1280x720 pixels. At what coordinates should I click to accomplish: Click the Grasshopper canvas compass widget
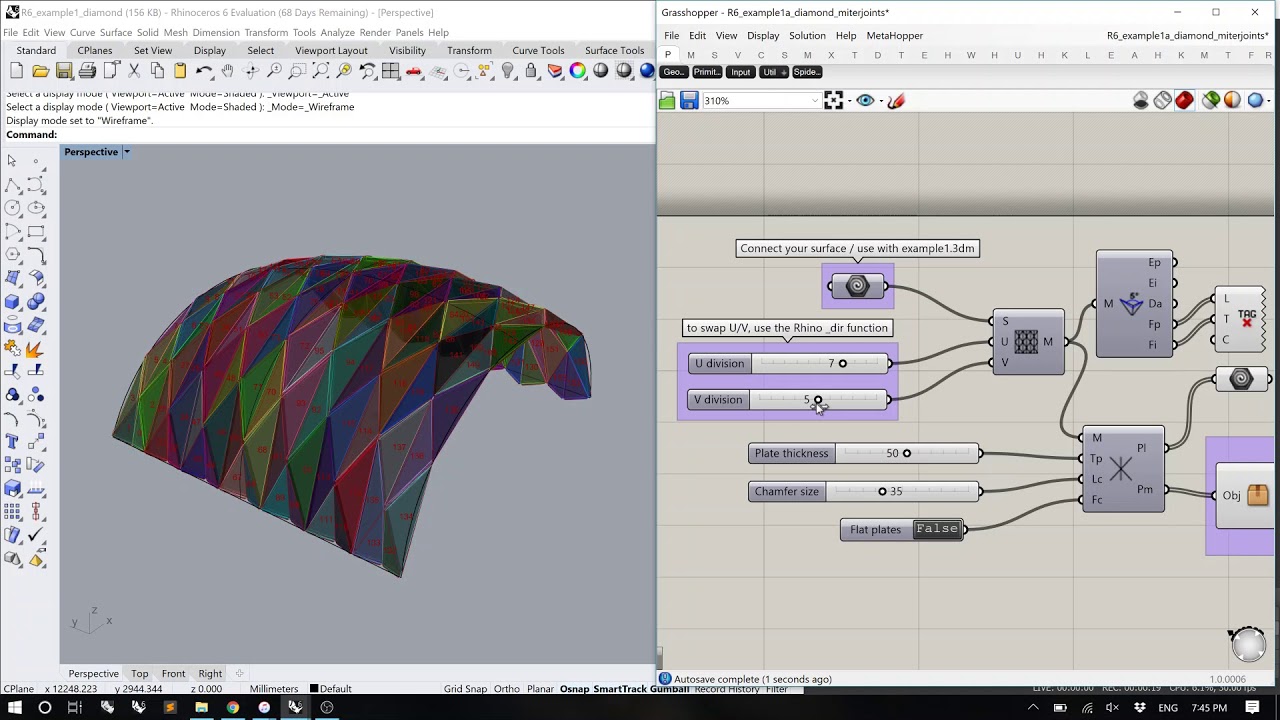[1248, 644]
